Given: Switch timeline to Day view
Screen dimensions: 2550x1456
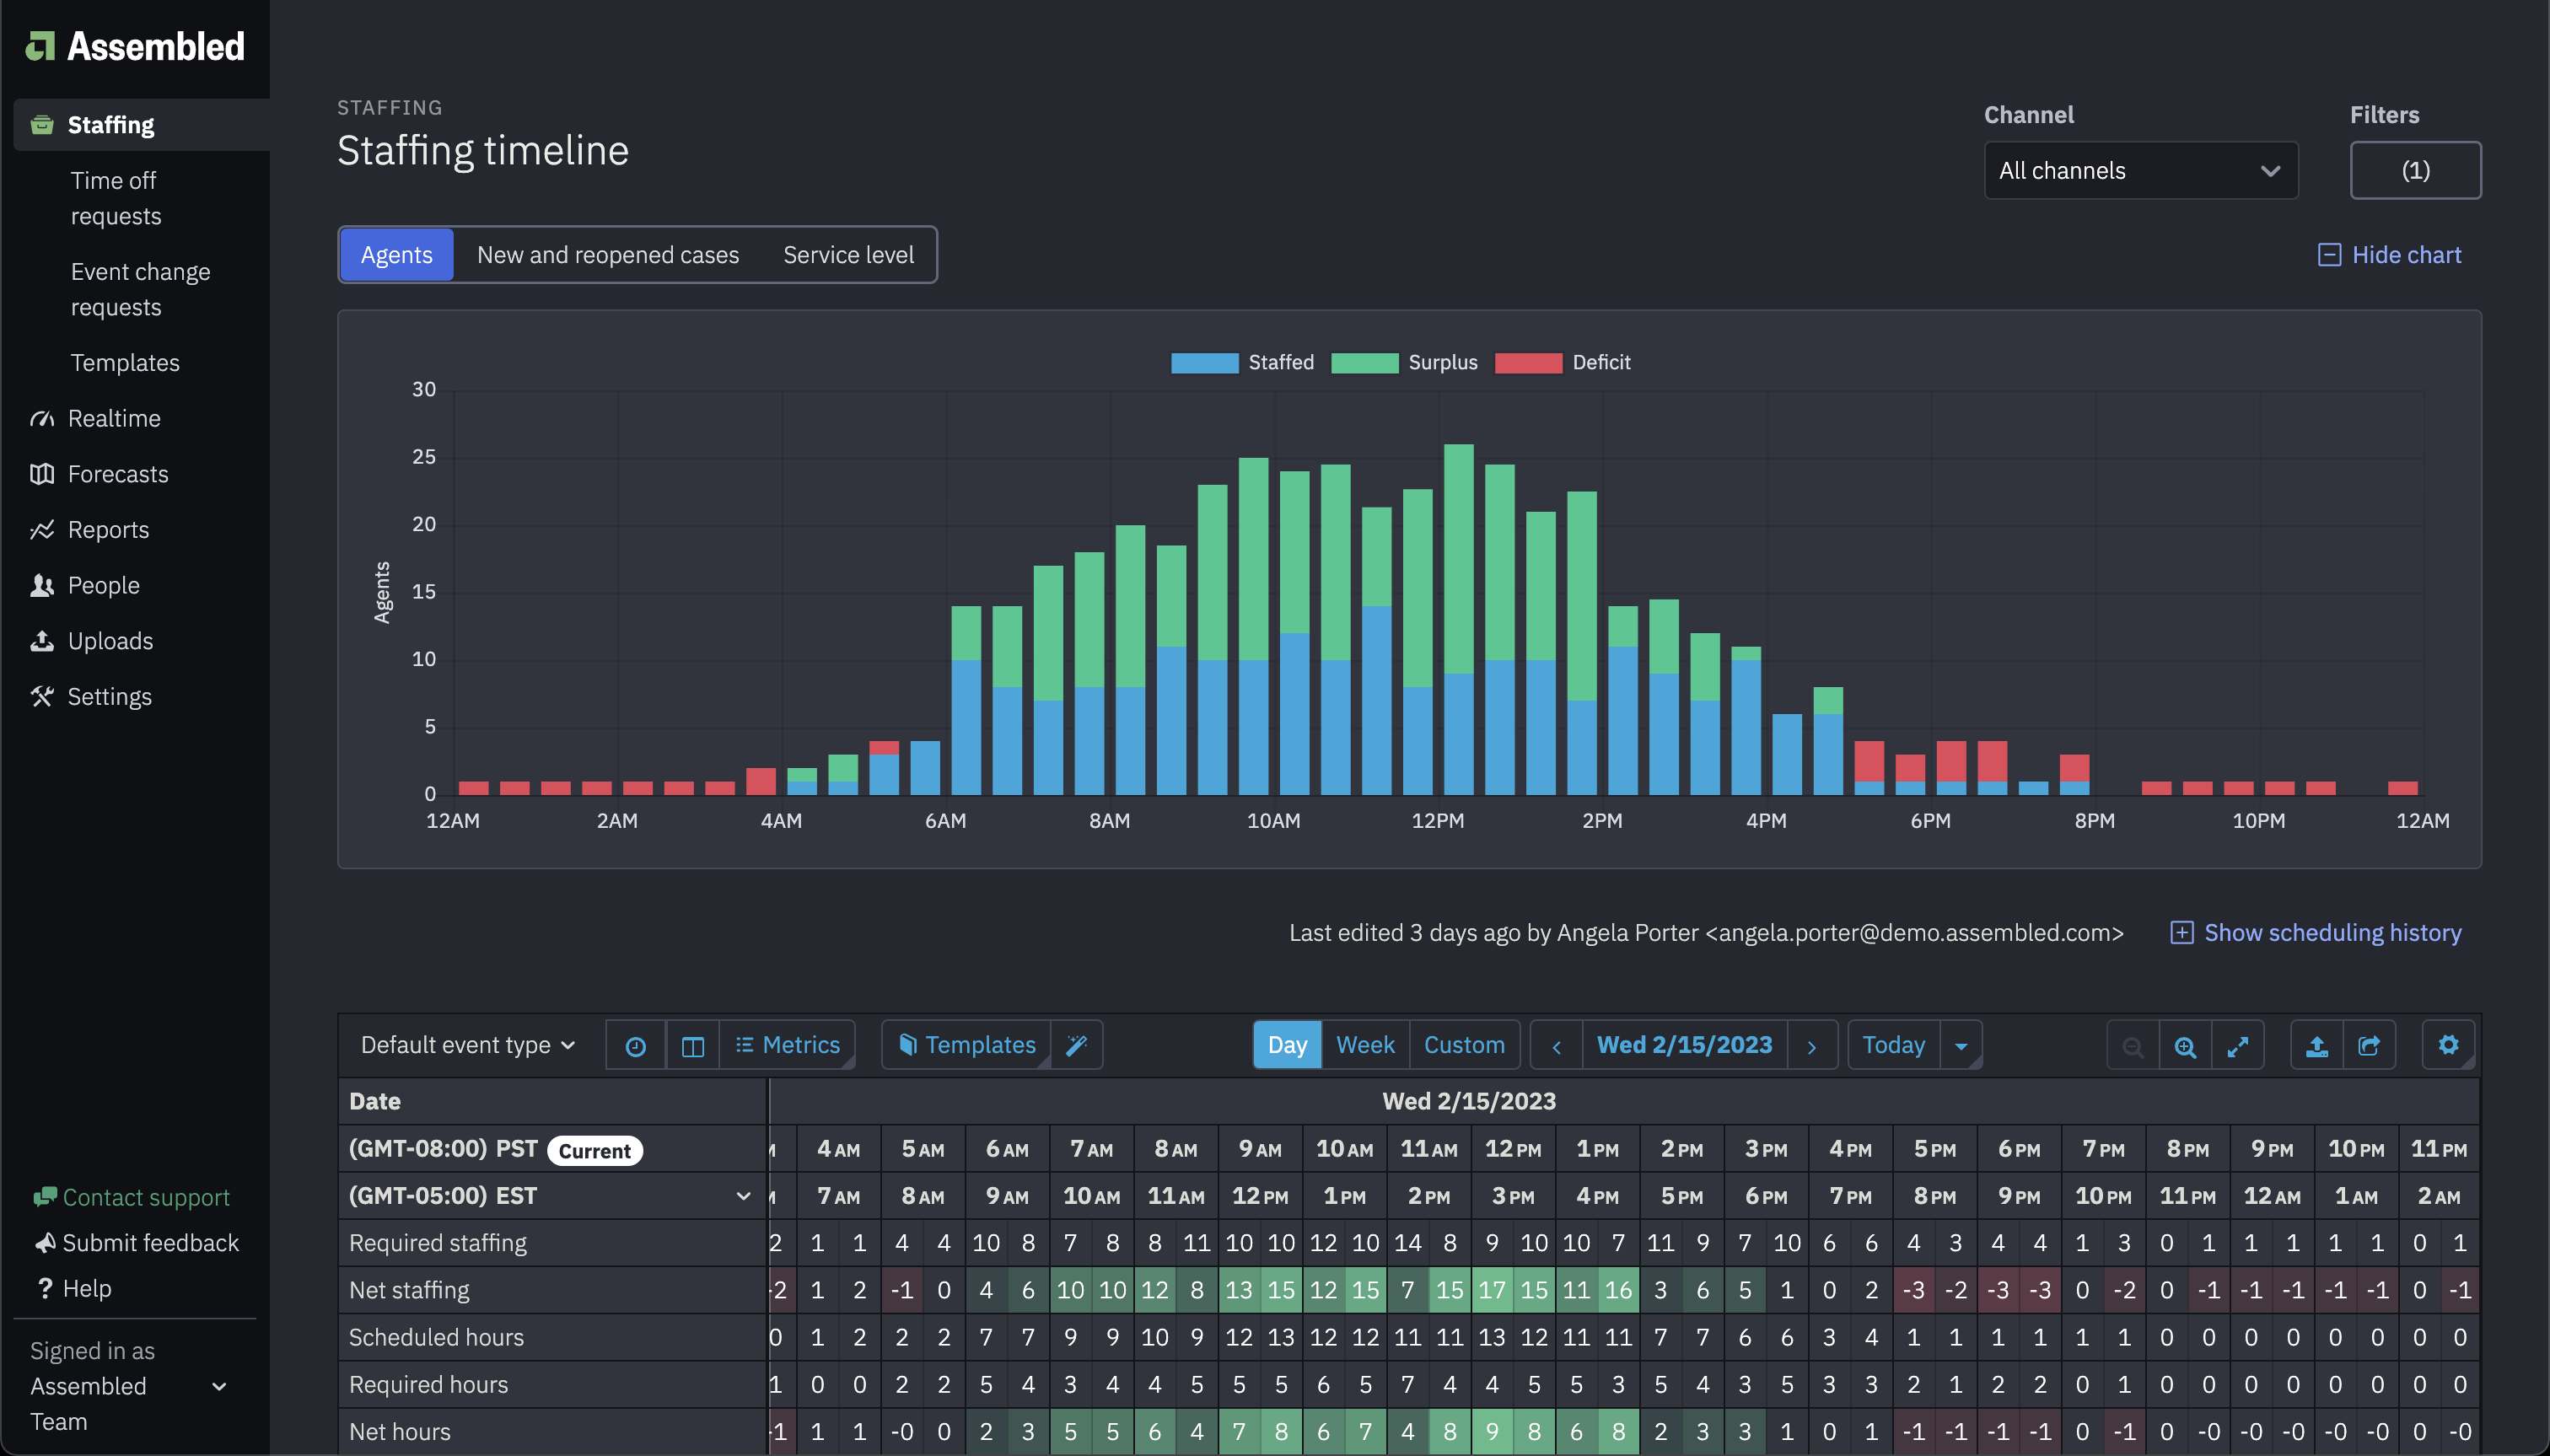Looking at the screenshot, I should tap(1287, 1045).
